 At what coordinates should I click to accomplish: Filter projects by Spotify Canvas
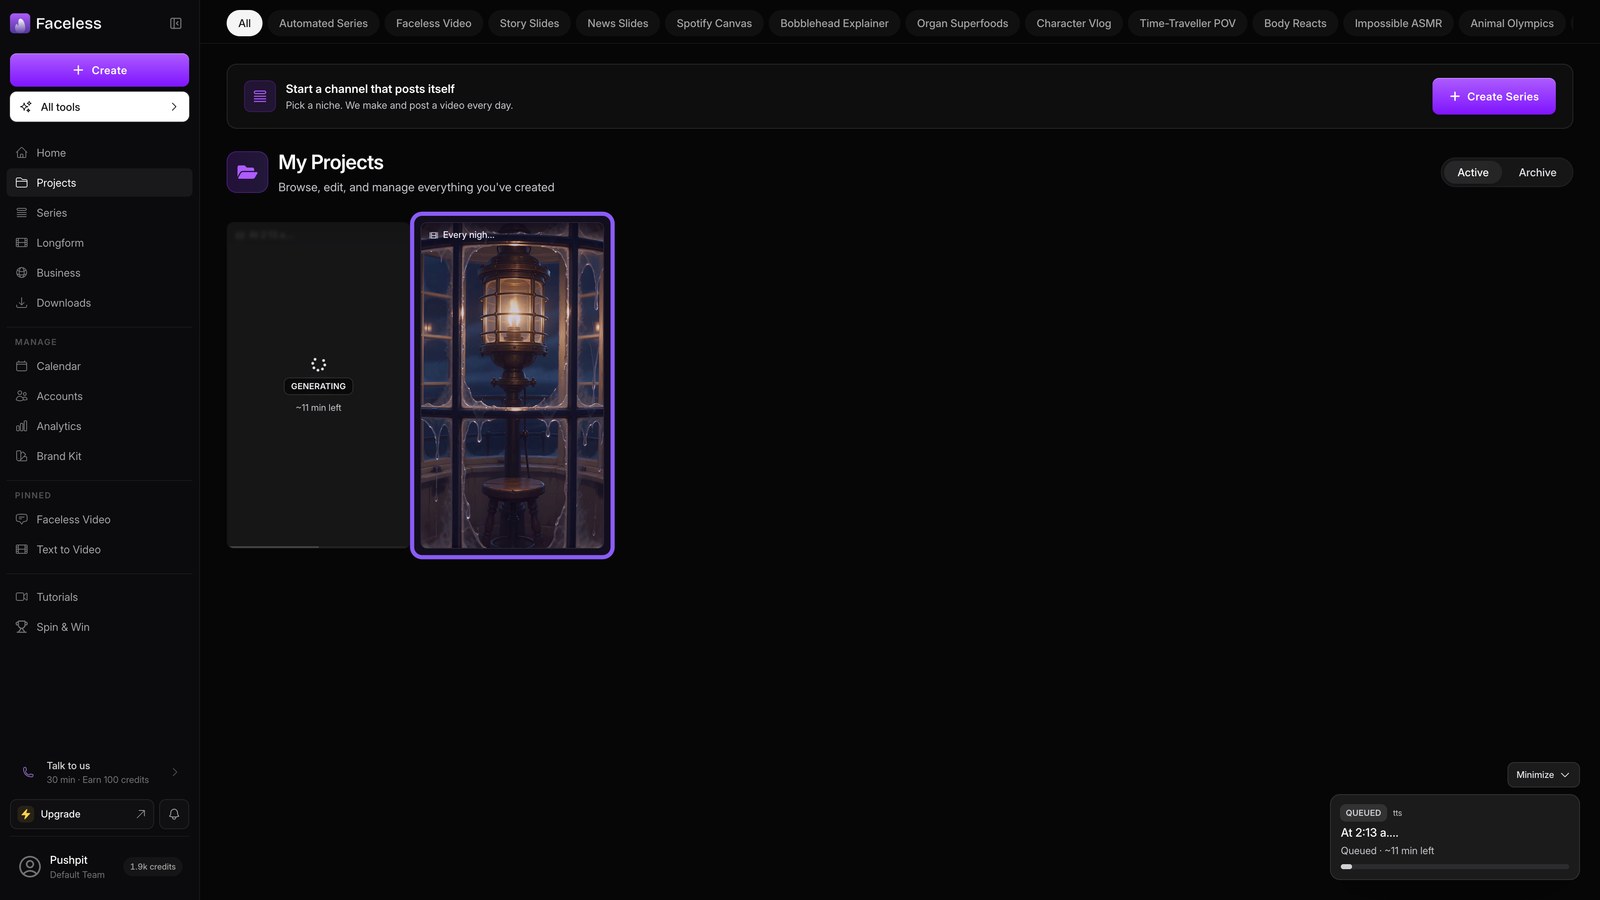coord(714,23)
